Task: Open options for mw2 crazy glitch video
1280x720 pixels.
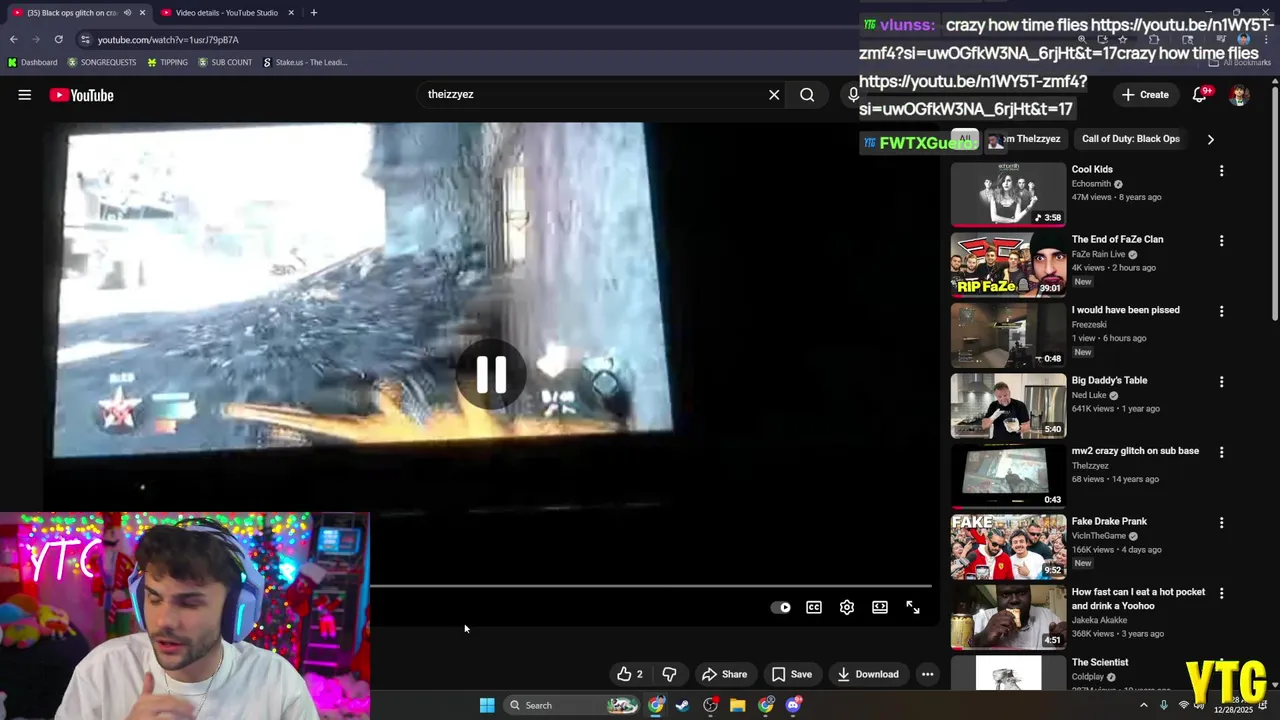Action: [1221, 452]
